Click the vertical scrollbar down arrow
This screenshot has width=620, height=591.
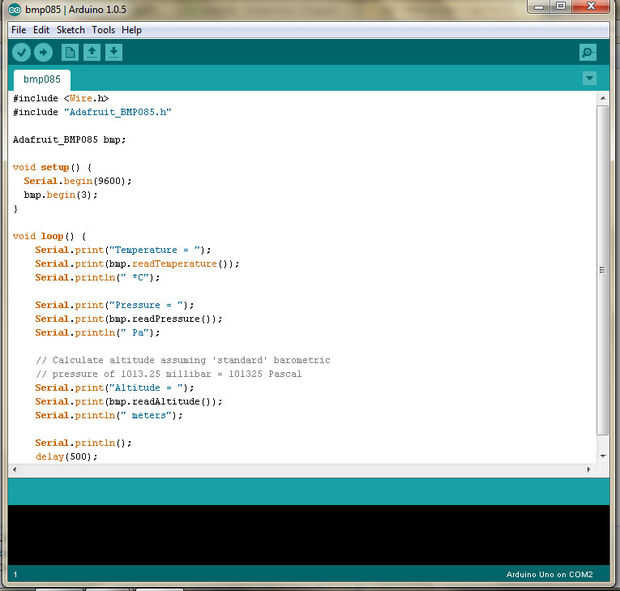pyautogui.click(x=603, y=456)
